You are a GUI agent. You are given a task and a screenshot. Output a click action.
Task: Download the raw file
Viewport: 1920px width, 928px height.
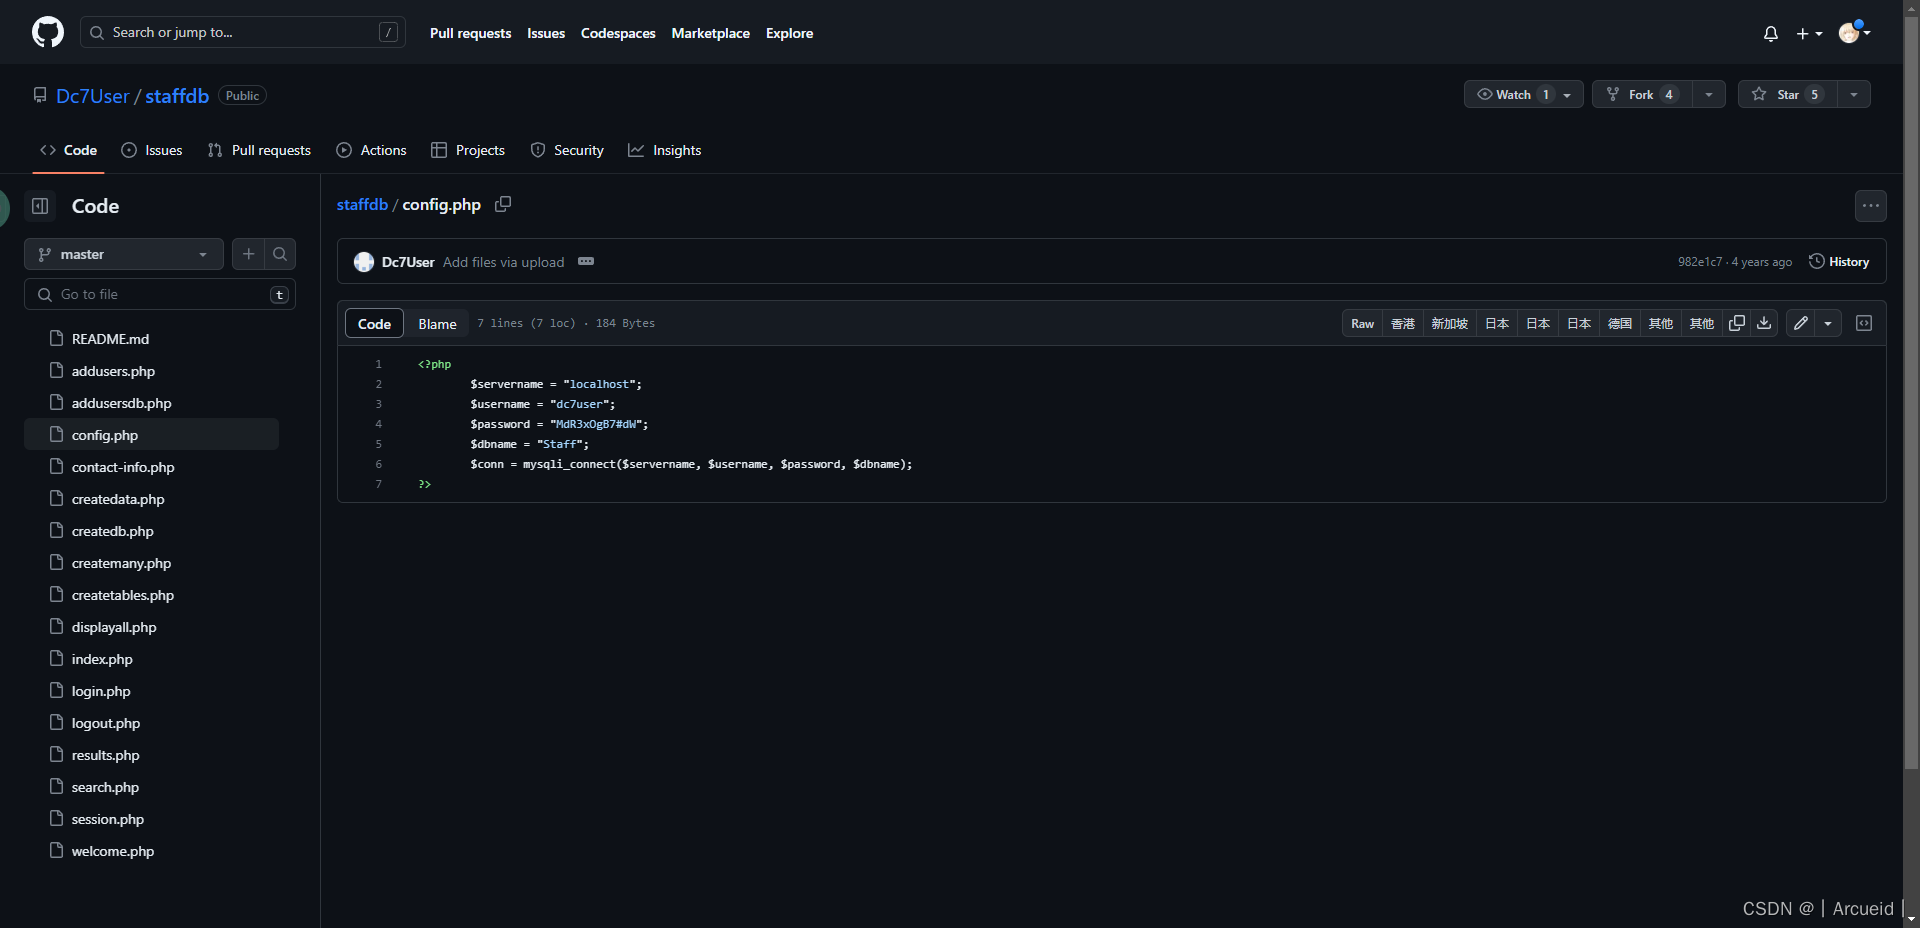[x=1764, y=323]
